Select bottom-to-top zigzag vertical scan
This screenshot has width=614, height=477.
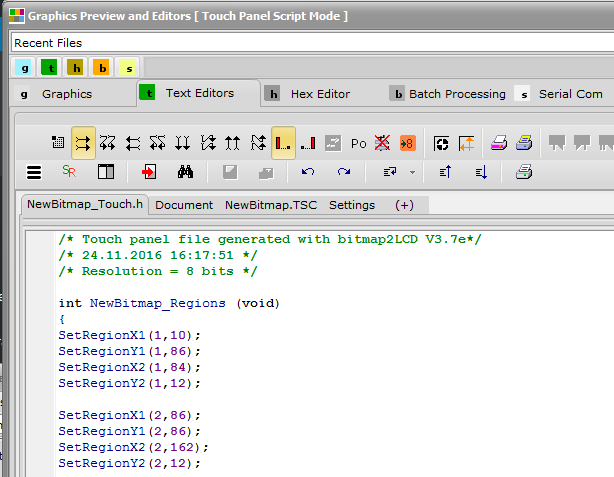click(x=258, y=143)
